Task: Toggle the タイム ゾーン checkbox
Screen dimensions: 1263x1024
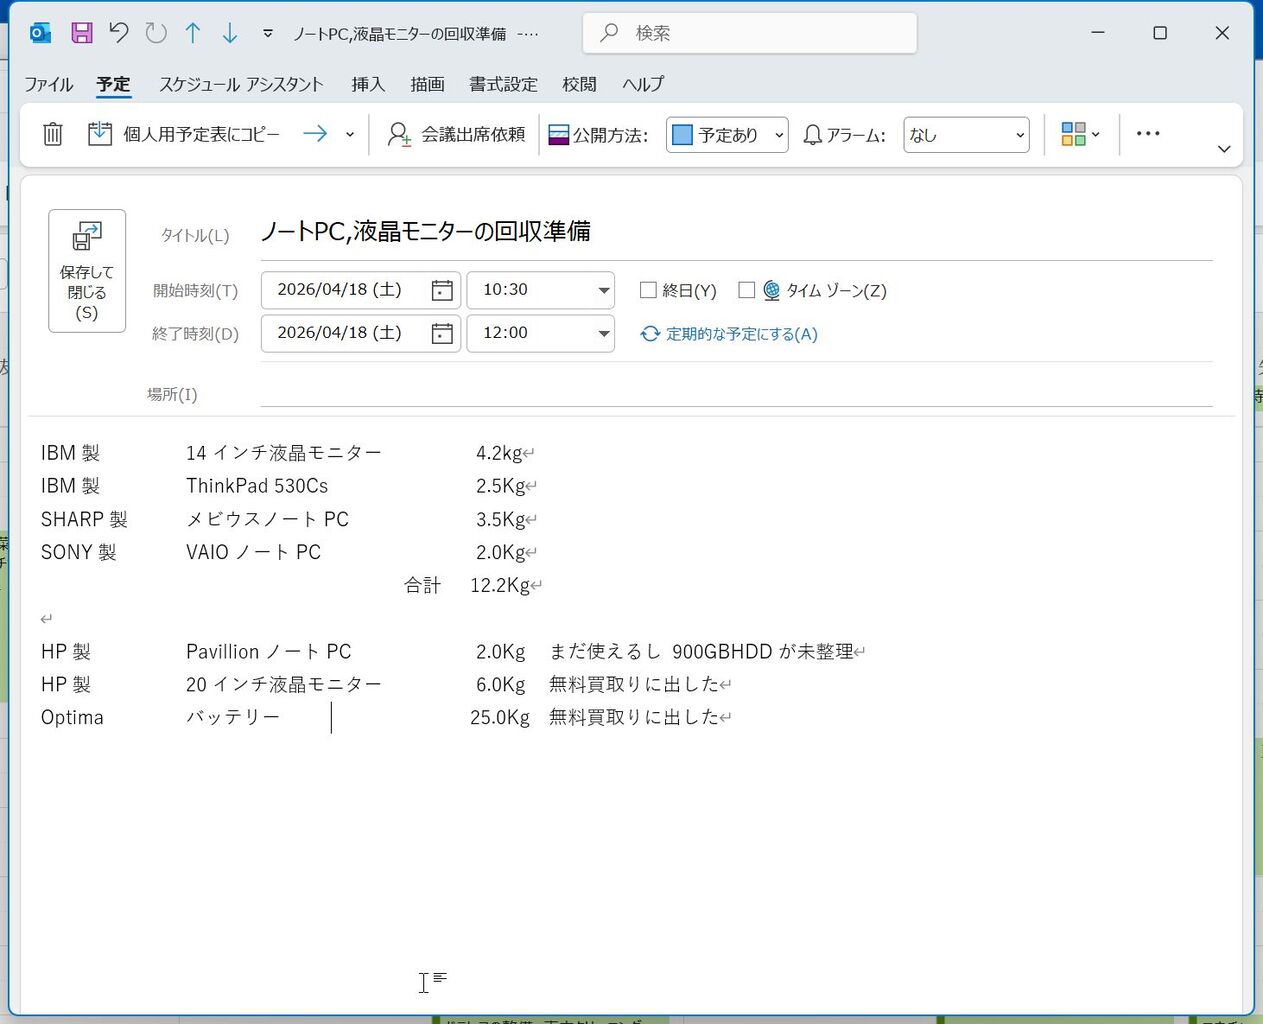Action: pos(746,290)
